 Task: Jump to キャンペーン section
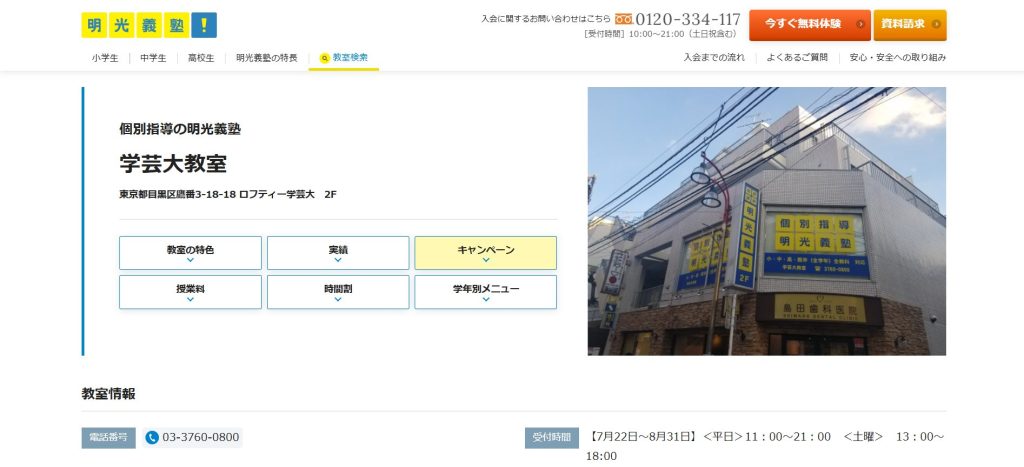pyautogui.click(x=486, y=253)
